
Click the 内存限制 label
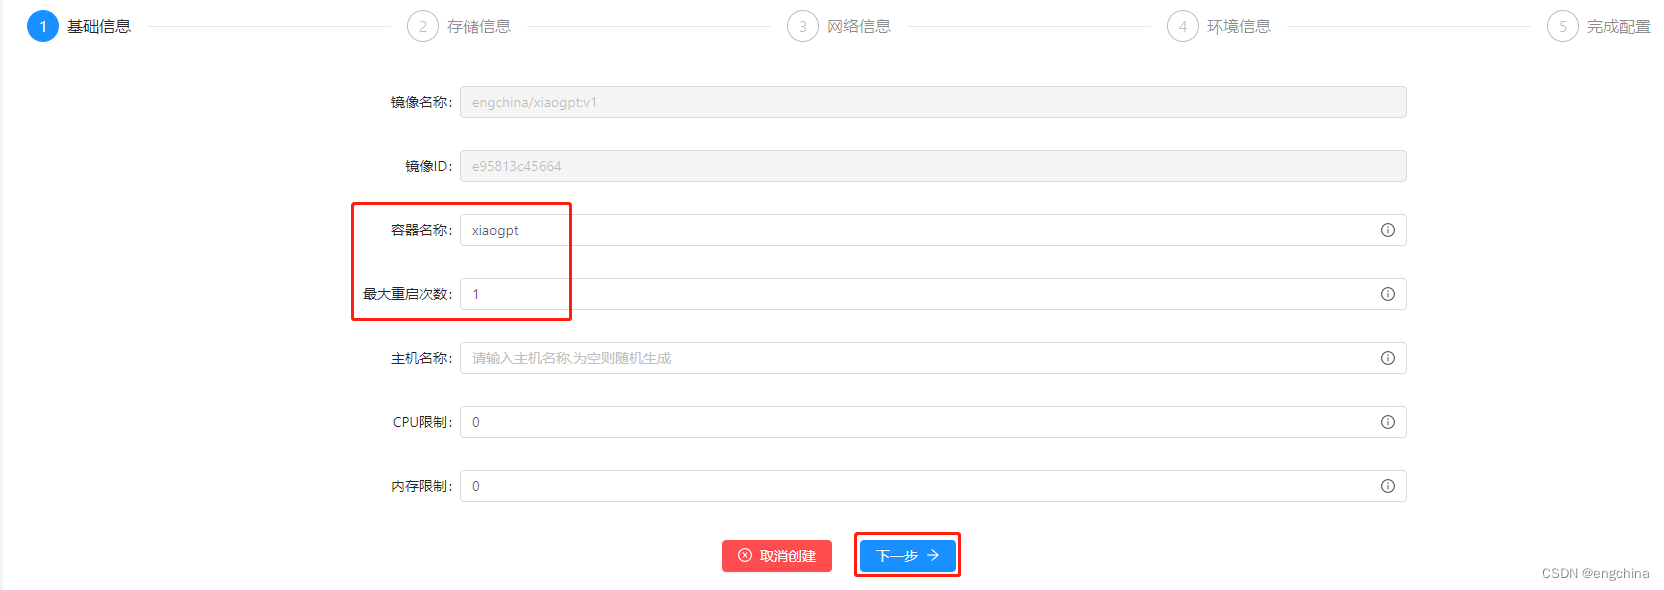pyautogui.click(x=421, y=486)
